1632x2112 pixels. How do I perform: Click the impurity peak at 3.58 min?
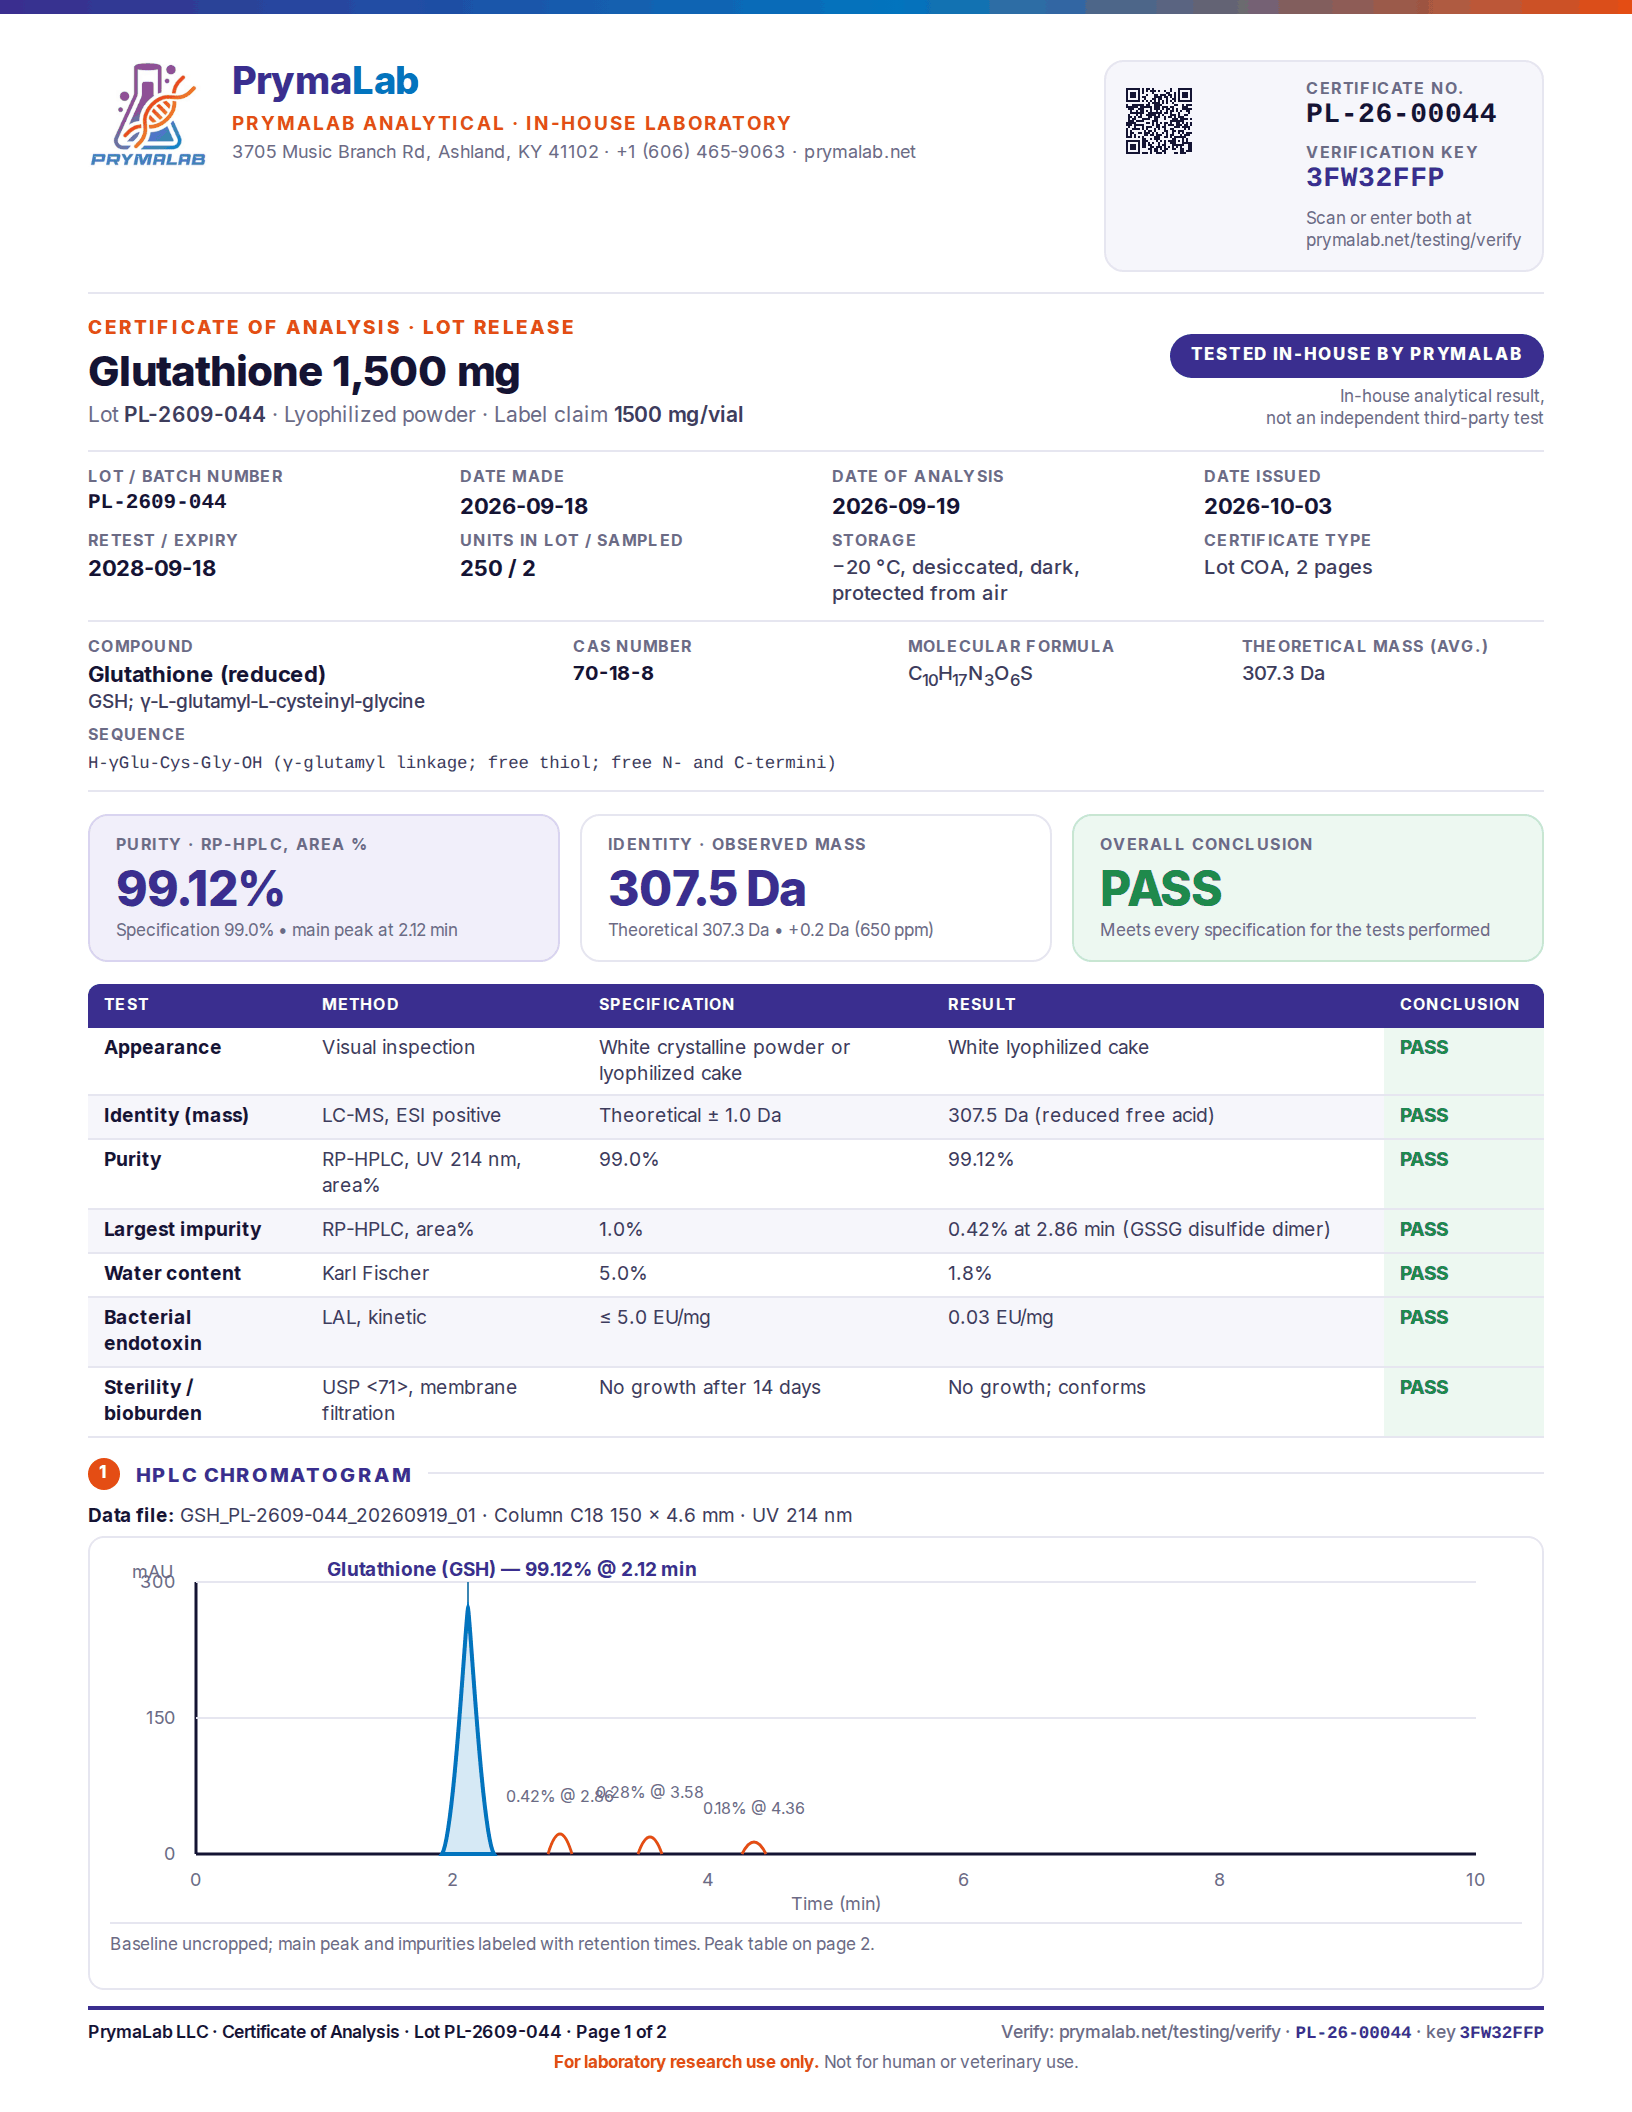[650, 1845]
